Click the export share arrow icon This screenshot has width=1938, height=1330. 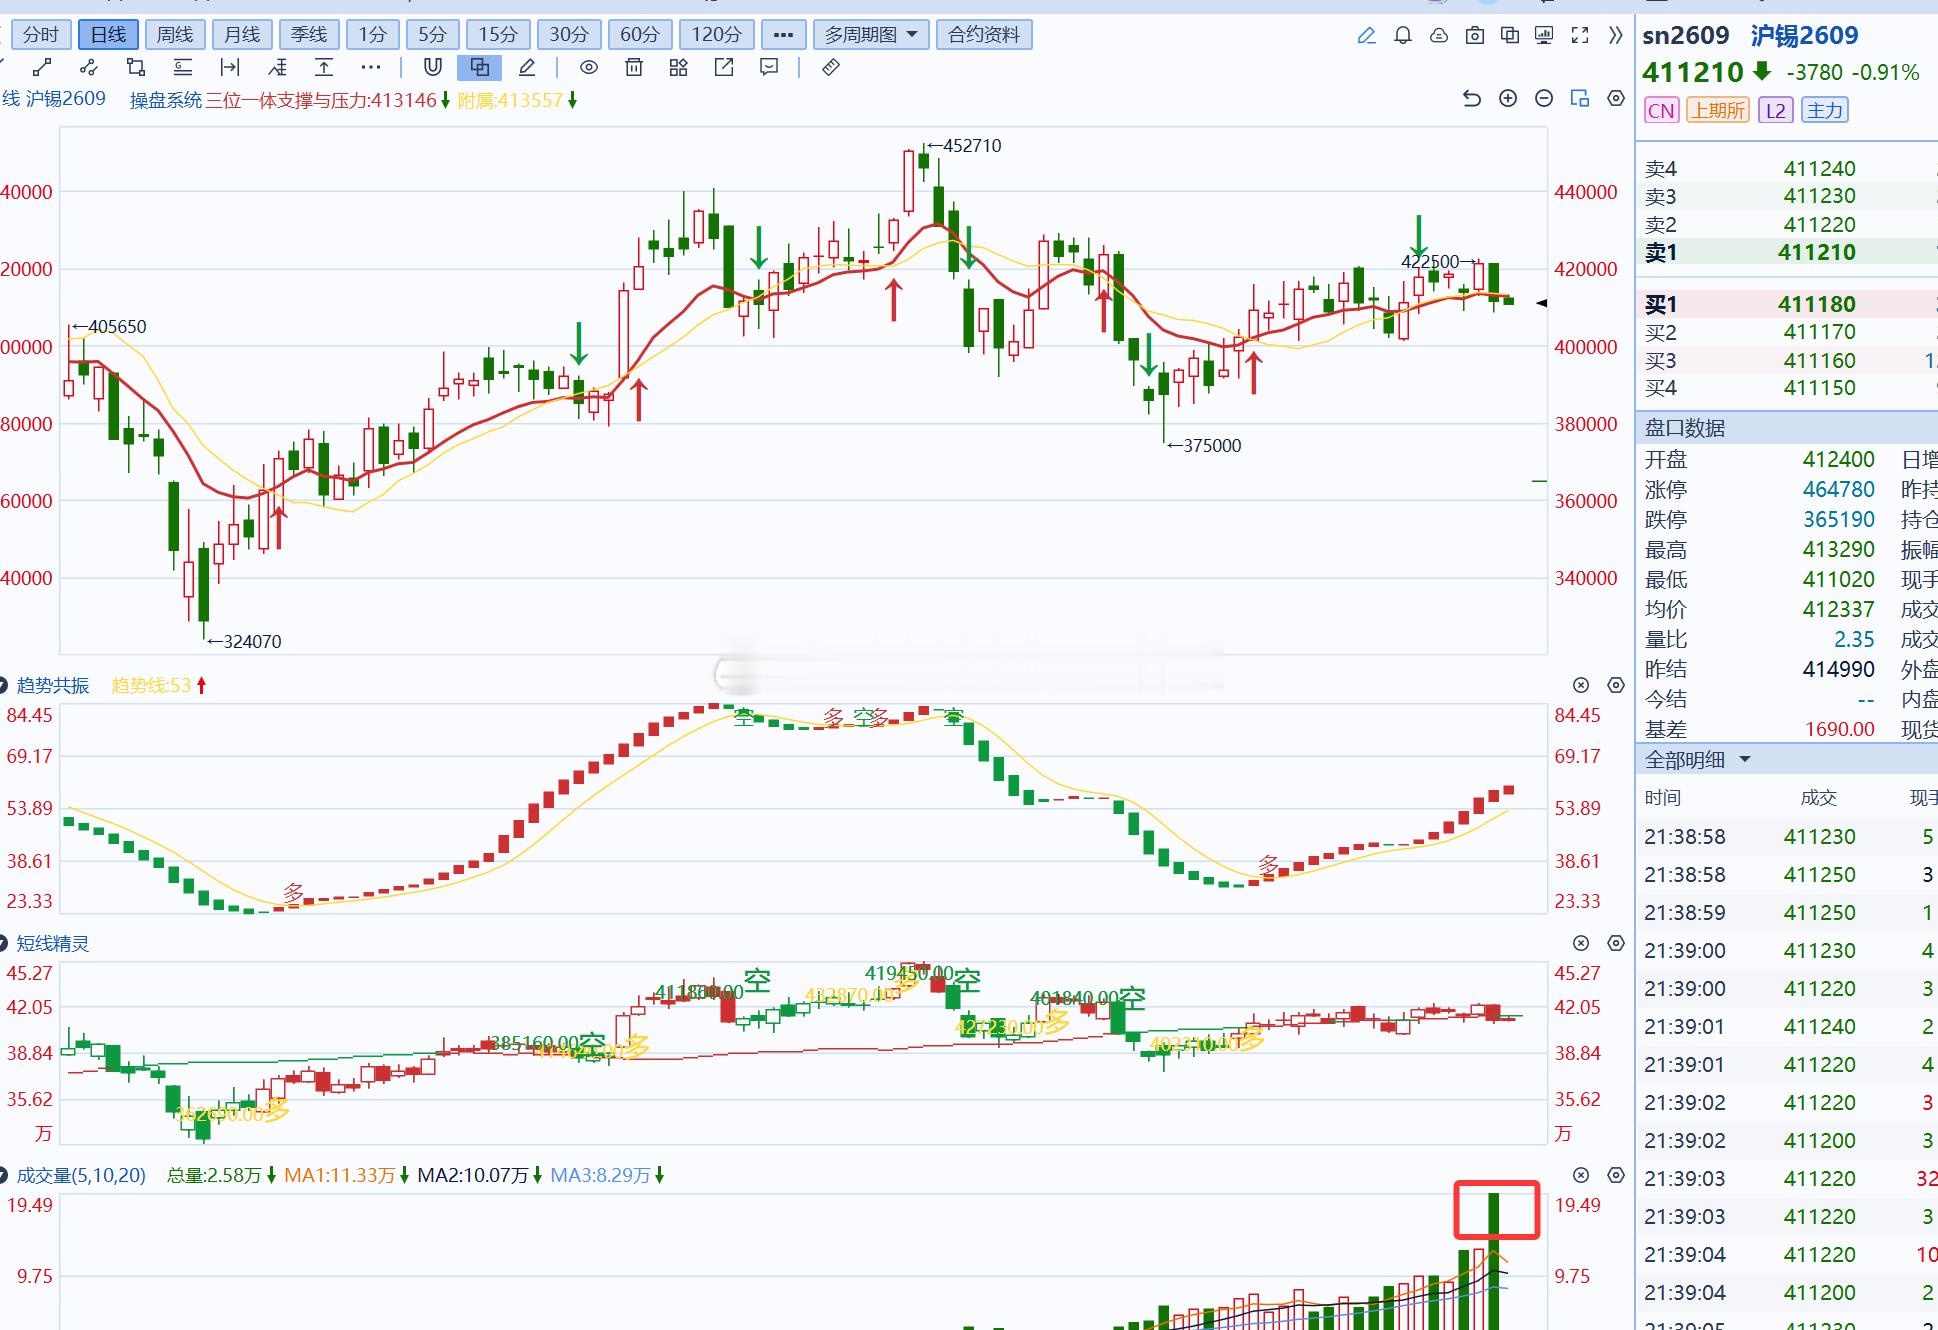[x=724, y=68]
